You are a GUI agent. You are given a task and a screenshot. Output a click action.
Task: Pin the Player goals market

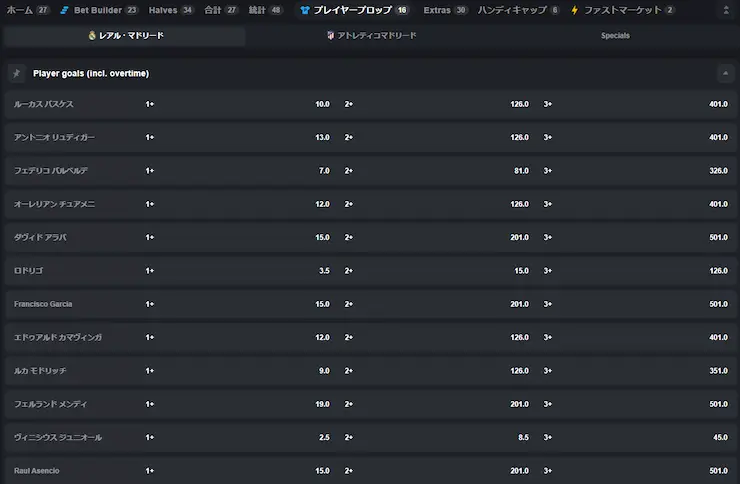(17, 74)
